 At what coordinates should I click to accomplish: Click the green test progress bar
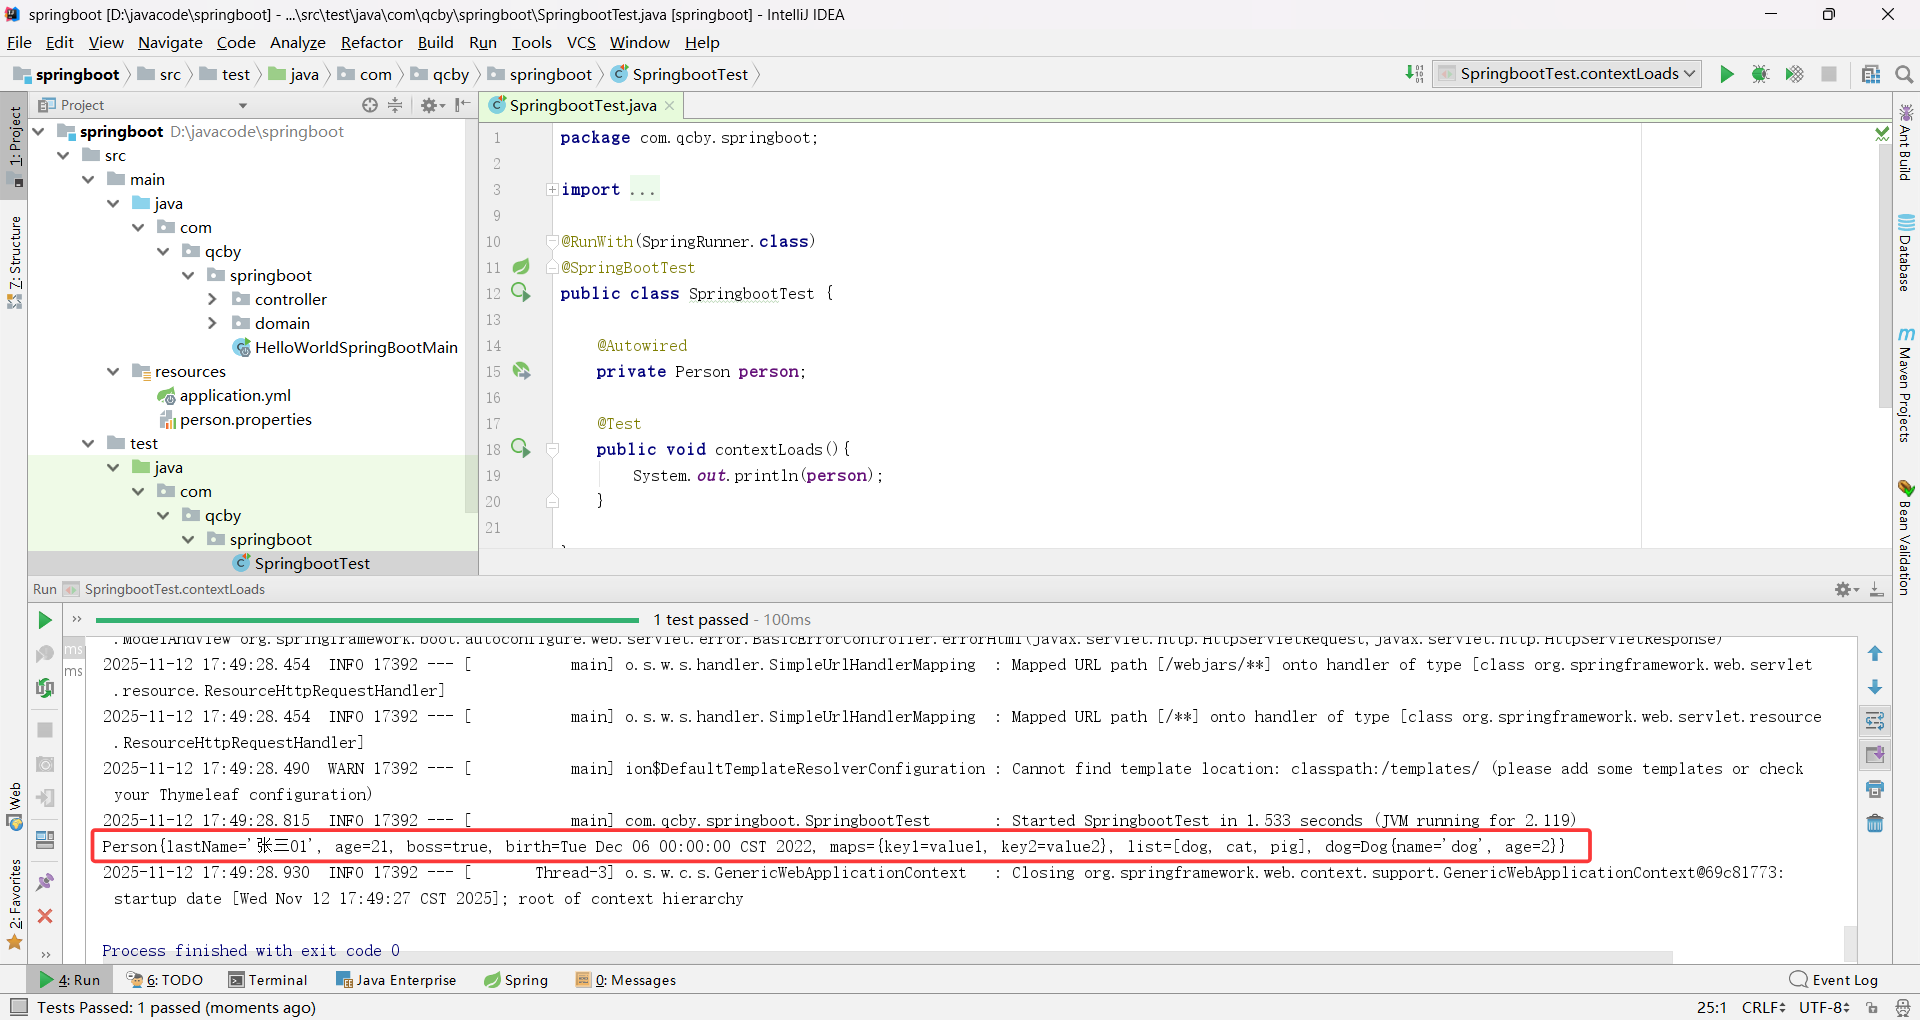[x=367, y=620]
